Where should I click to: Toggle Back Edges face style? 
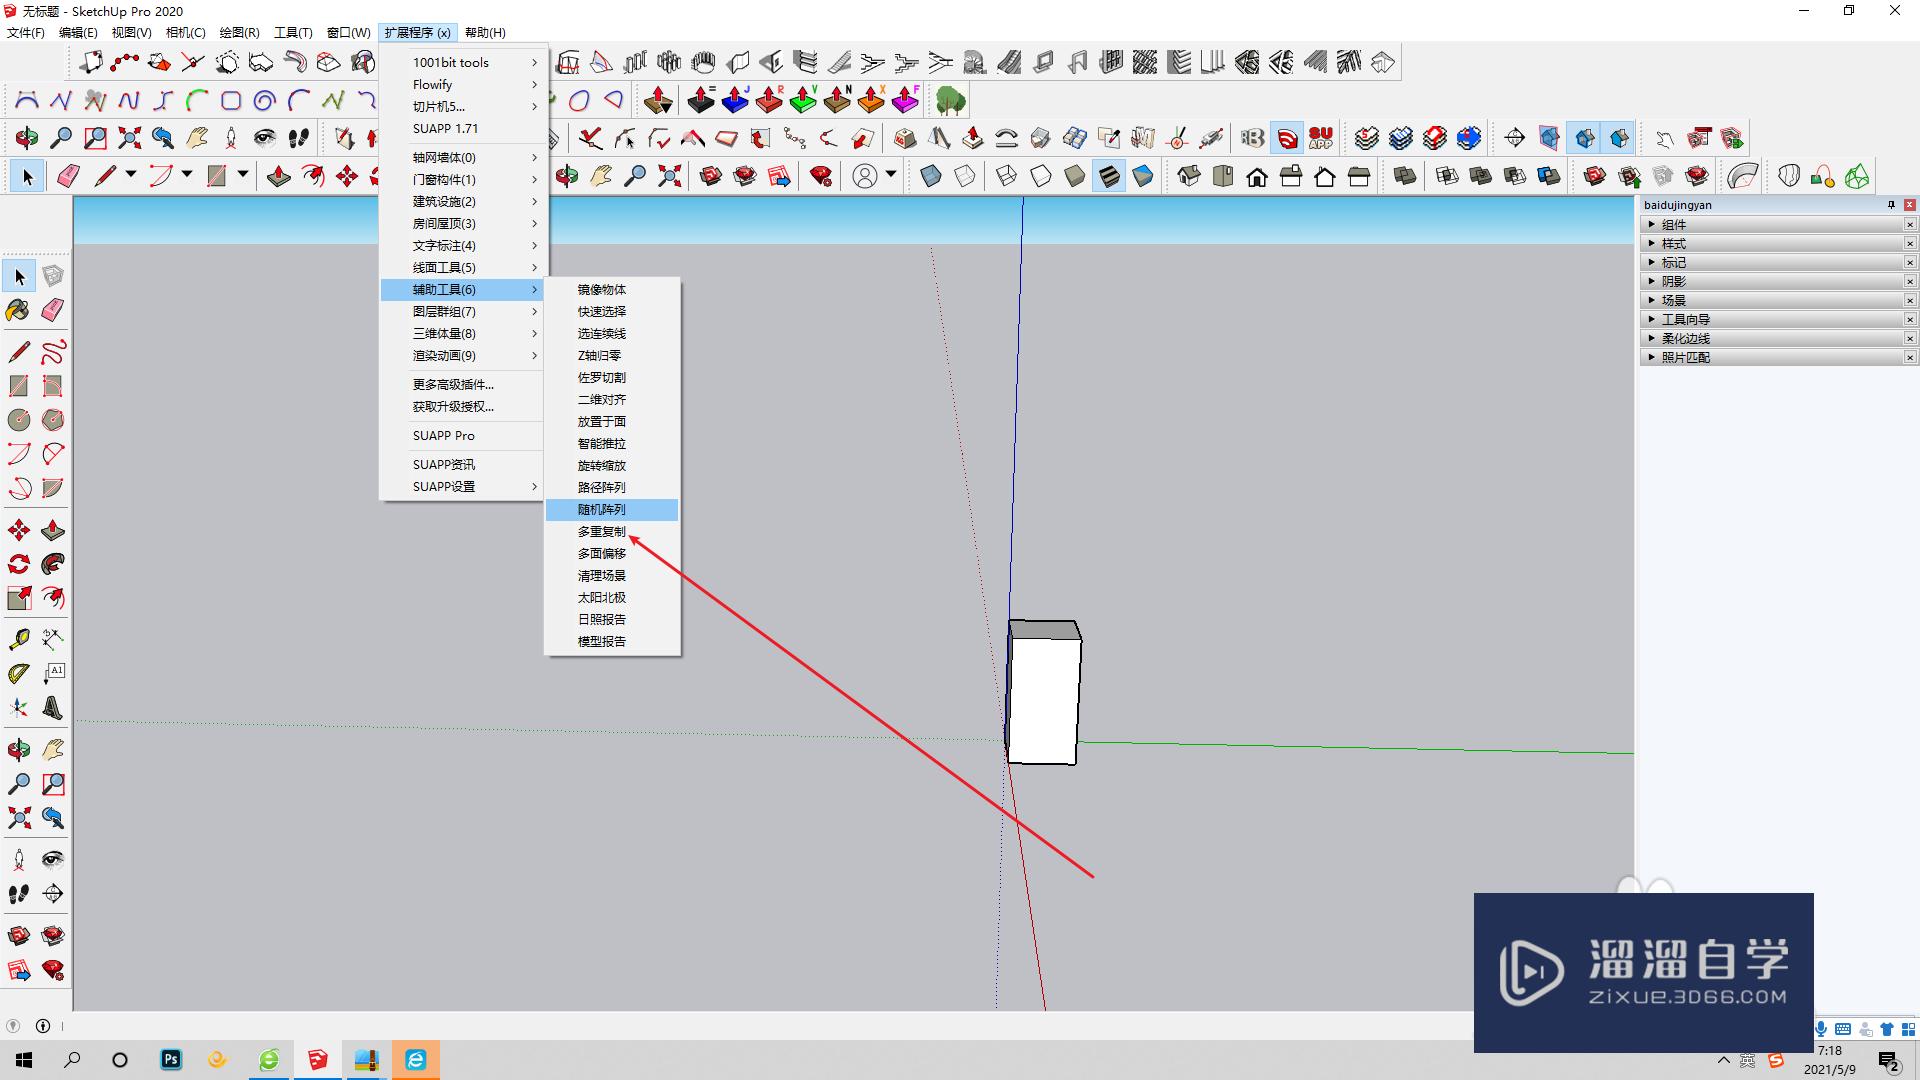coord(965,177)
